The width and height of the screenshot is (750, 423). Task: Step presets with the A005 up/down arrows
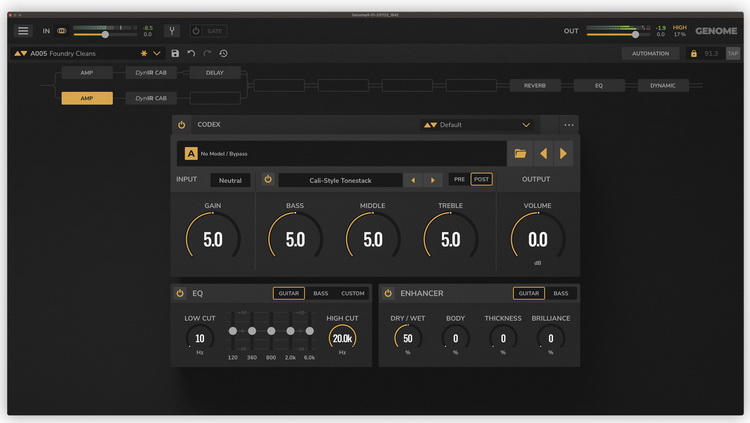(20, 54)
